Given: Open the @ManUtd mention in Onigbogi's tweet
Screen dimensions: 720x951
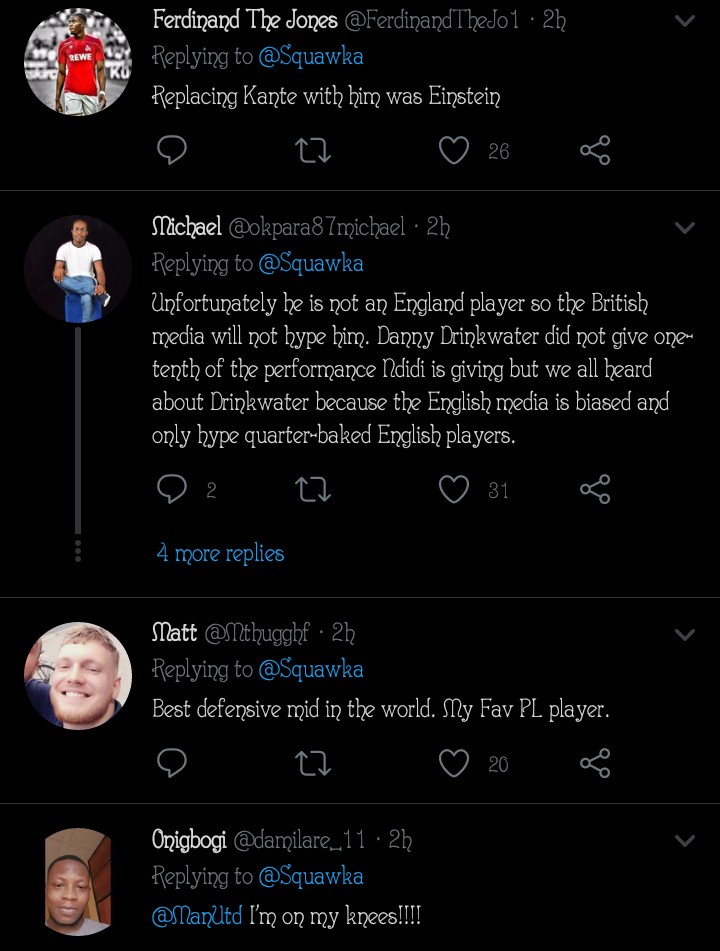Looking at the screenshot, I should pyautogui.click(x=197, y=916).
